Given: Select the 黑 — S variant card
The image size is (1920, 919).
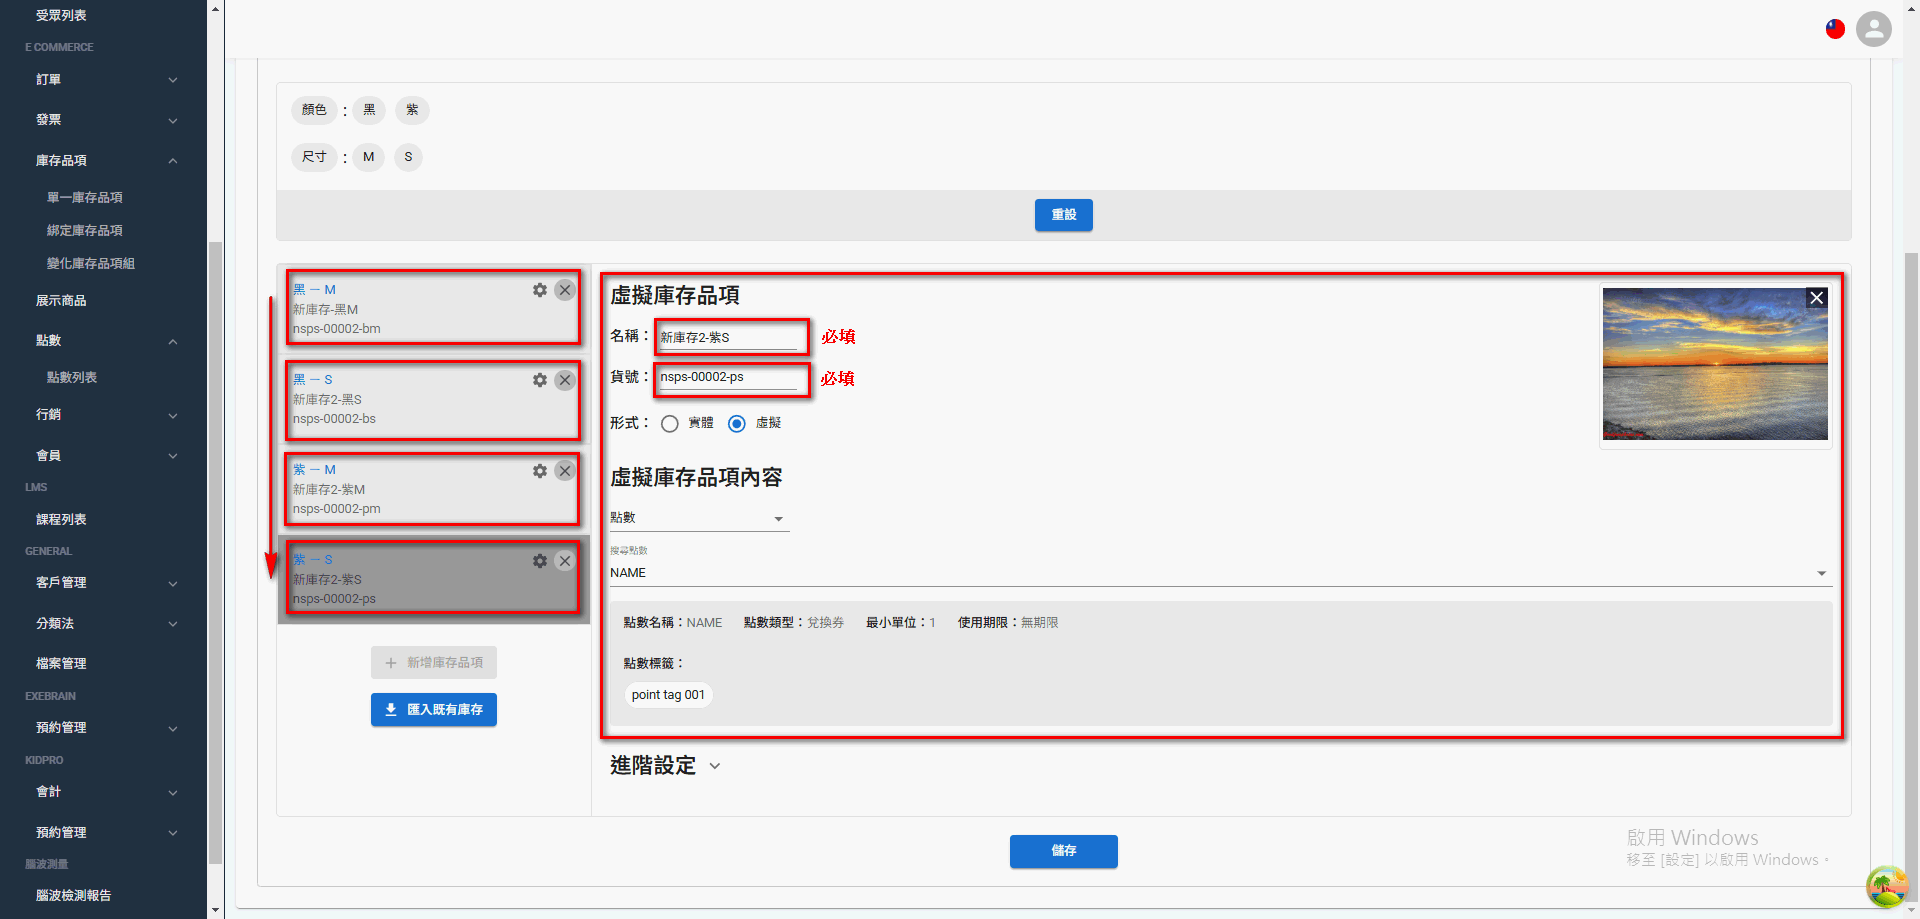Looking at the screenshot, I should [x=432, y=399].
